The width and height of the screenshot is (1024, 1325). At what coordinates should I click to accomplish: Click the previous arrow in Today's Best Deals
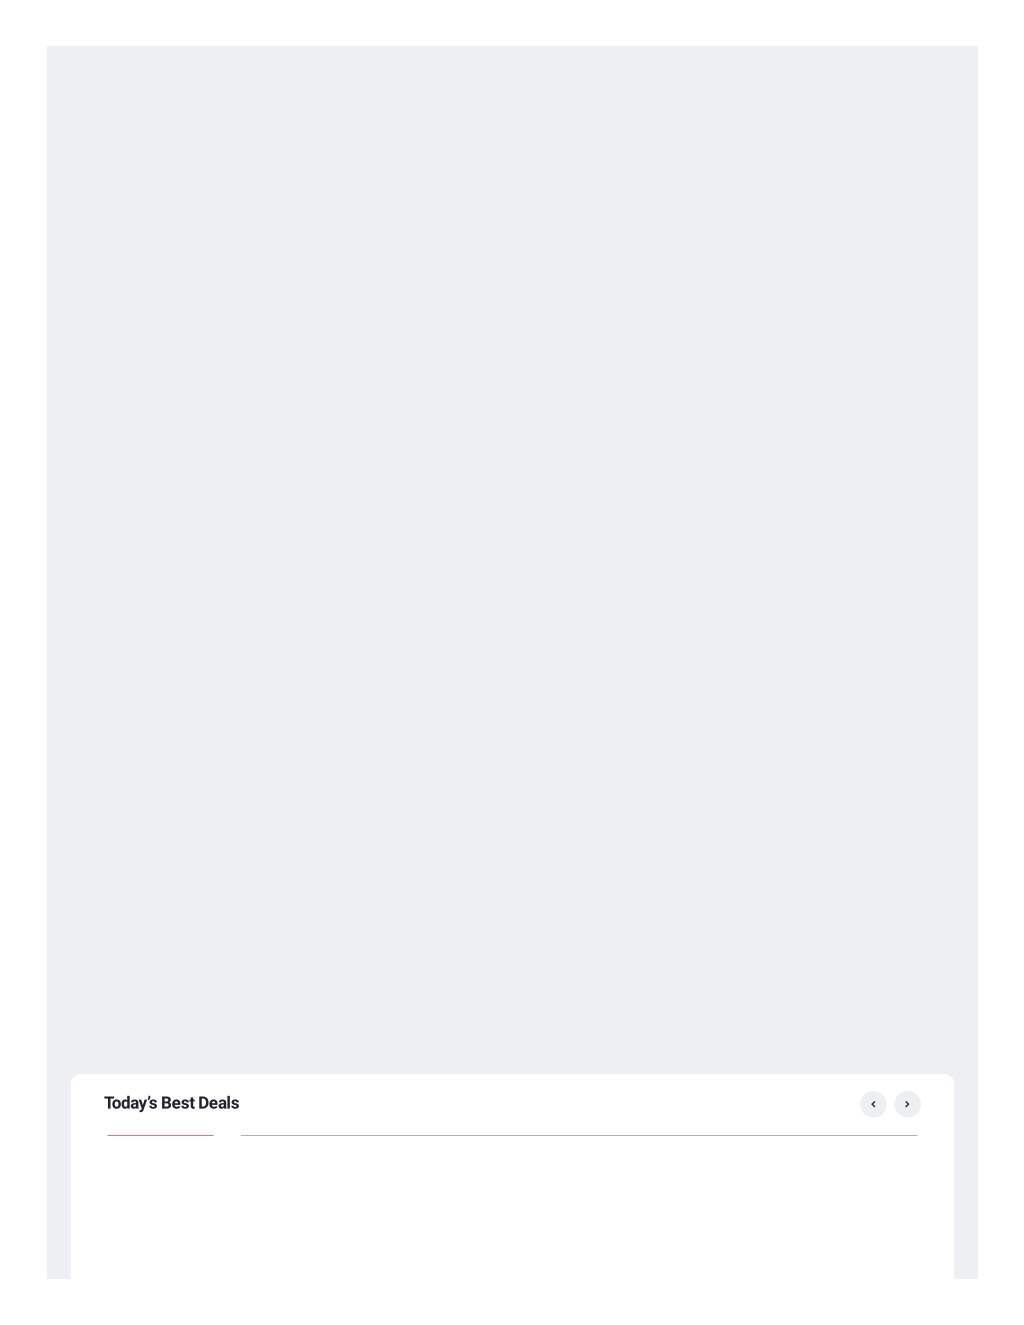(873, 1104)
